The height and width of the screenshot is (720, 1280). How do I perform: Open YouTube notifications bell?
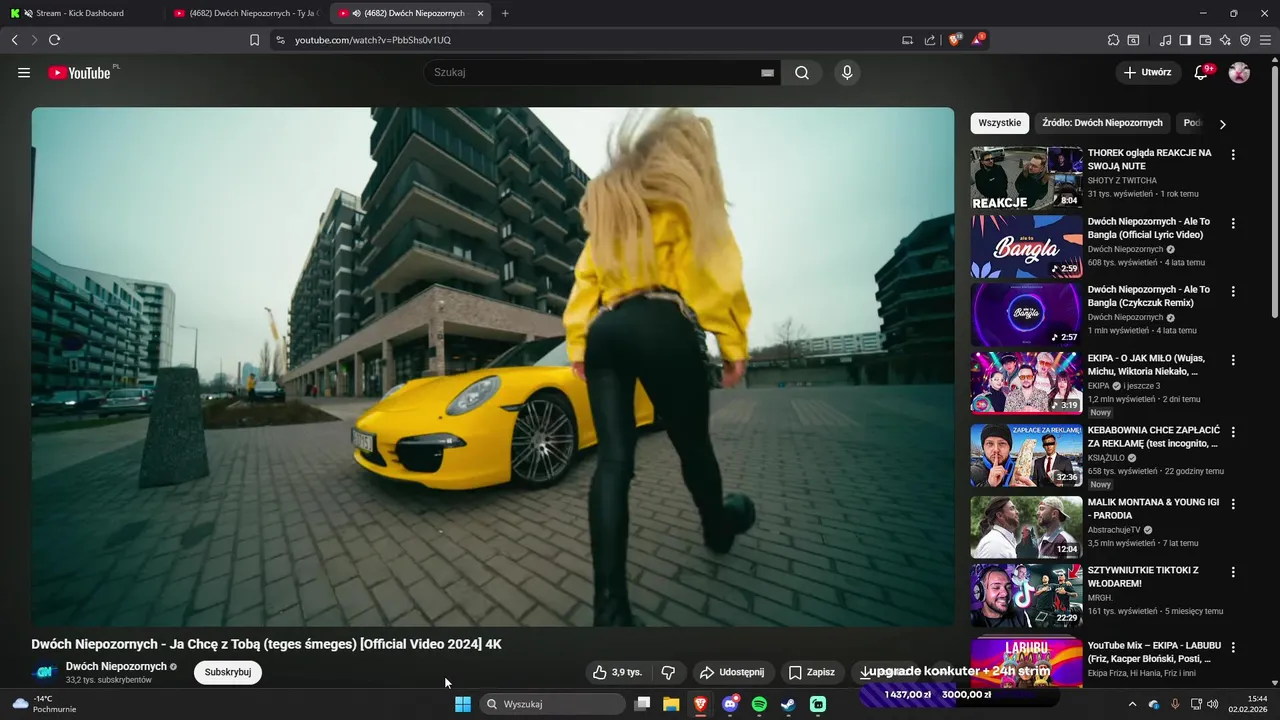1202,73
